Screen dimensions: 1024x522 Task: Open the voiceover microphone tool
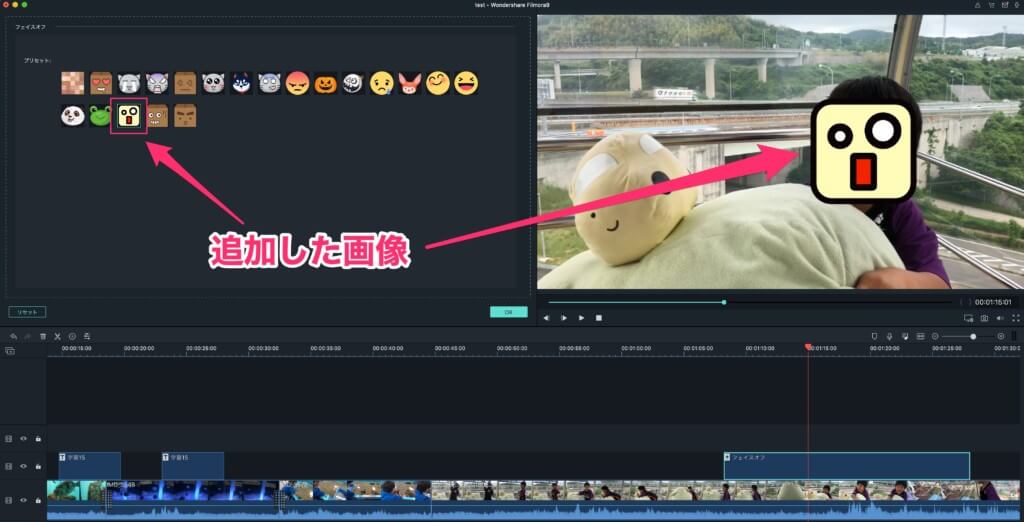[x=889, y=336]
